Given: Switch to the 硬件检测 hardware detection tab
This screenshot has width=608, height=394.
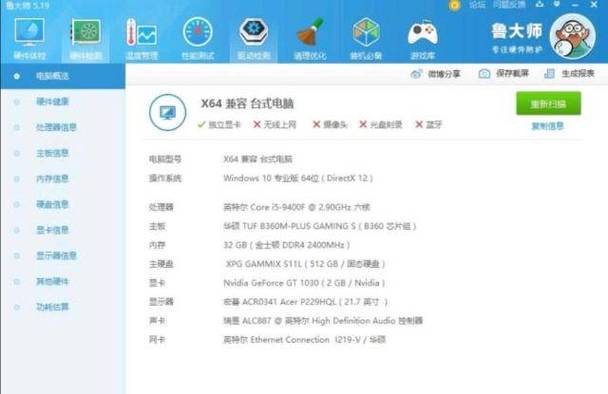Looking at the screenshot, I should pyautogui.click(x=86, y=39).
